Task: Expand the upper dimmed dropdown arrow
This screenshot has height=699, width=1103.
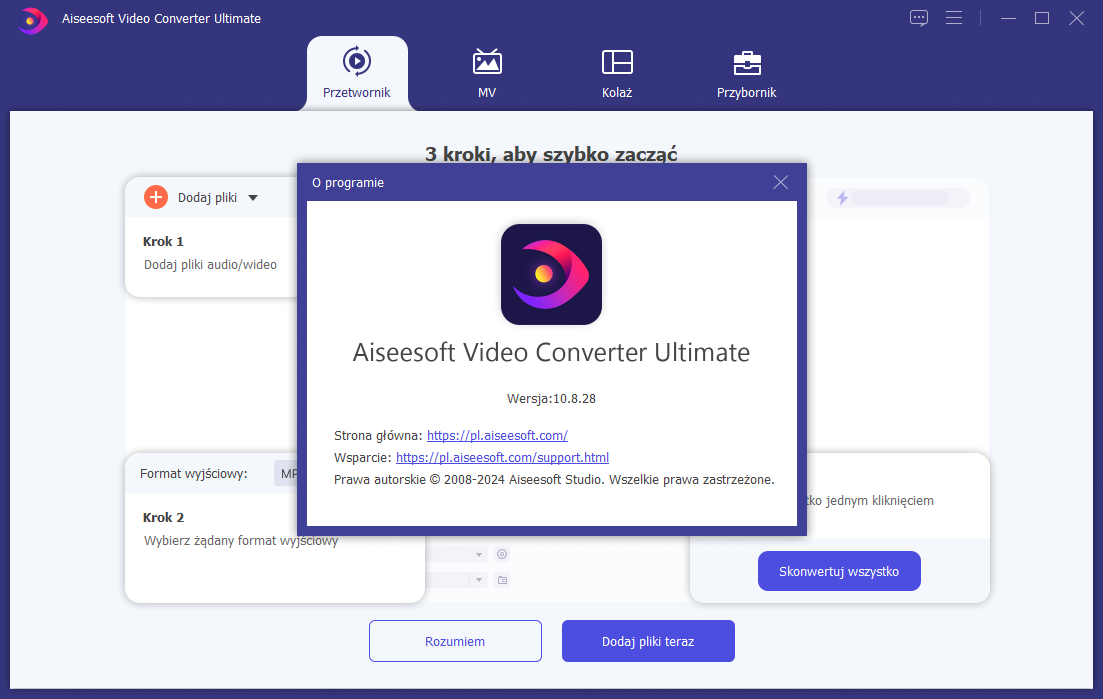Action: click(x=478, y=555)
